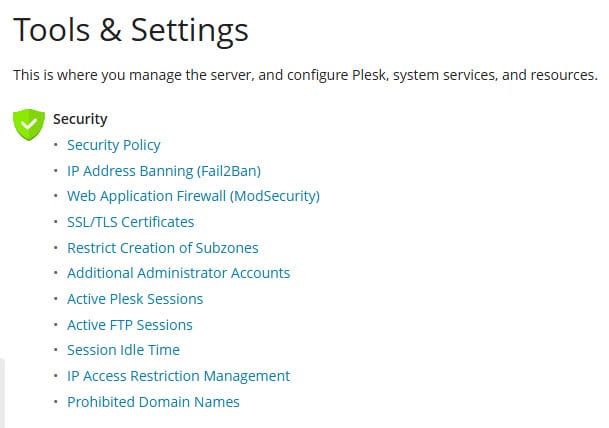Go to Web Application Firewall (ModSecurity)

tap(193, 196)
